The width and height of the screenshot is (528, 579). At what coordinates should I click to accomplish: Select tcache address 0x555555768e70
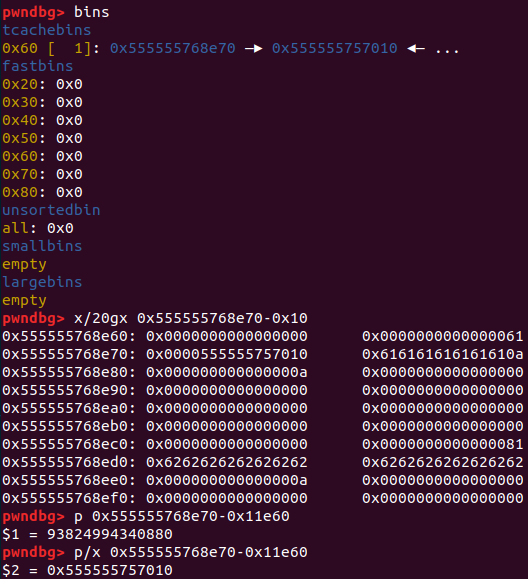[172, 48]
